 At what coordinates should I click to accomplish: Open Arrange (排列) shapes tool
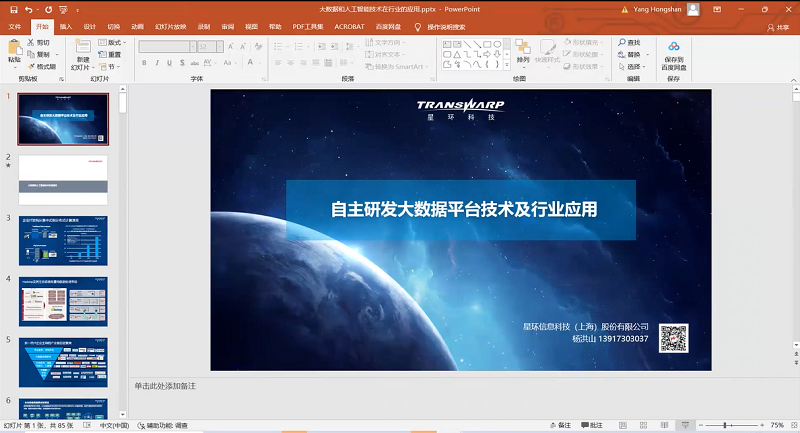pyautogui.click(x=523, y=50)
